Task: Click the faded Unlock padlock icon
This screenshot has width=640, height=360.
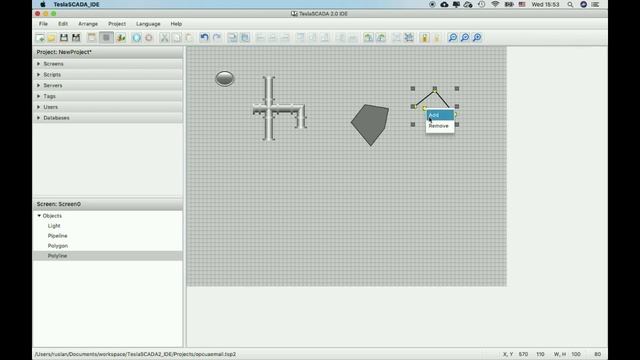Action: (437, 38)
